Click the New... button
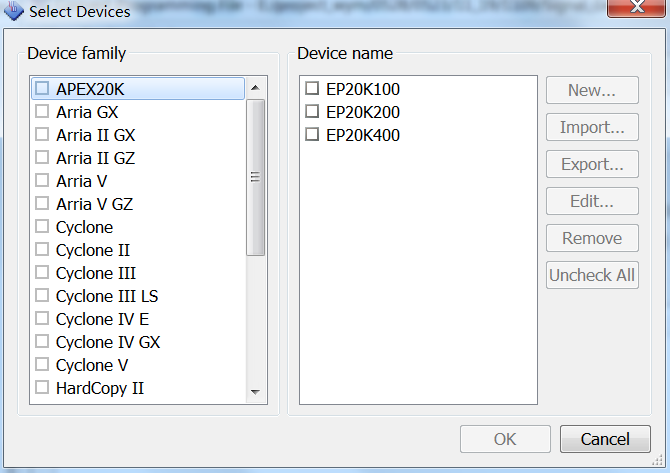 (592, 90)
